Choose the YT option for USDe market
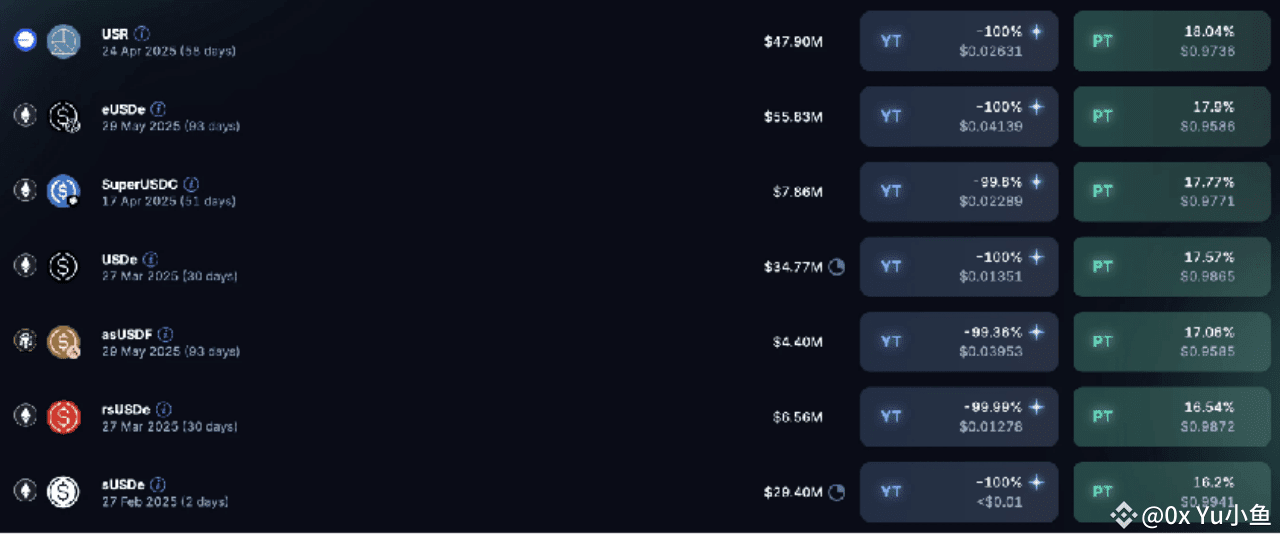The width and height of the screenshot is (1280, 539). tap(958, 266)
